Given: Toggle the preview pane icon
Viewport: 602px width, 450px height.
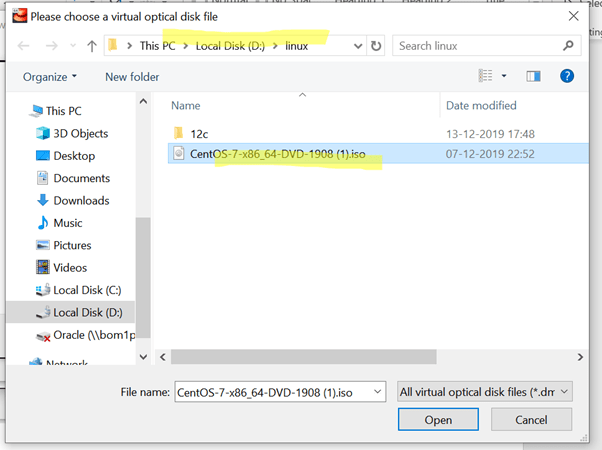Looking at the screenshot, I should coord(533,76).
